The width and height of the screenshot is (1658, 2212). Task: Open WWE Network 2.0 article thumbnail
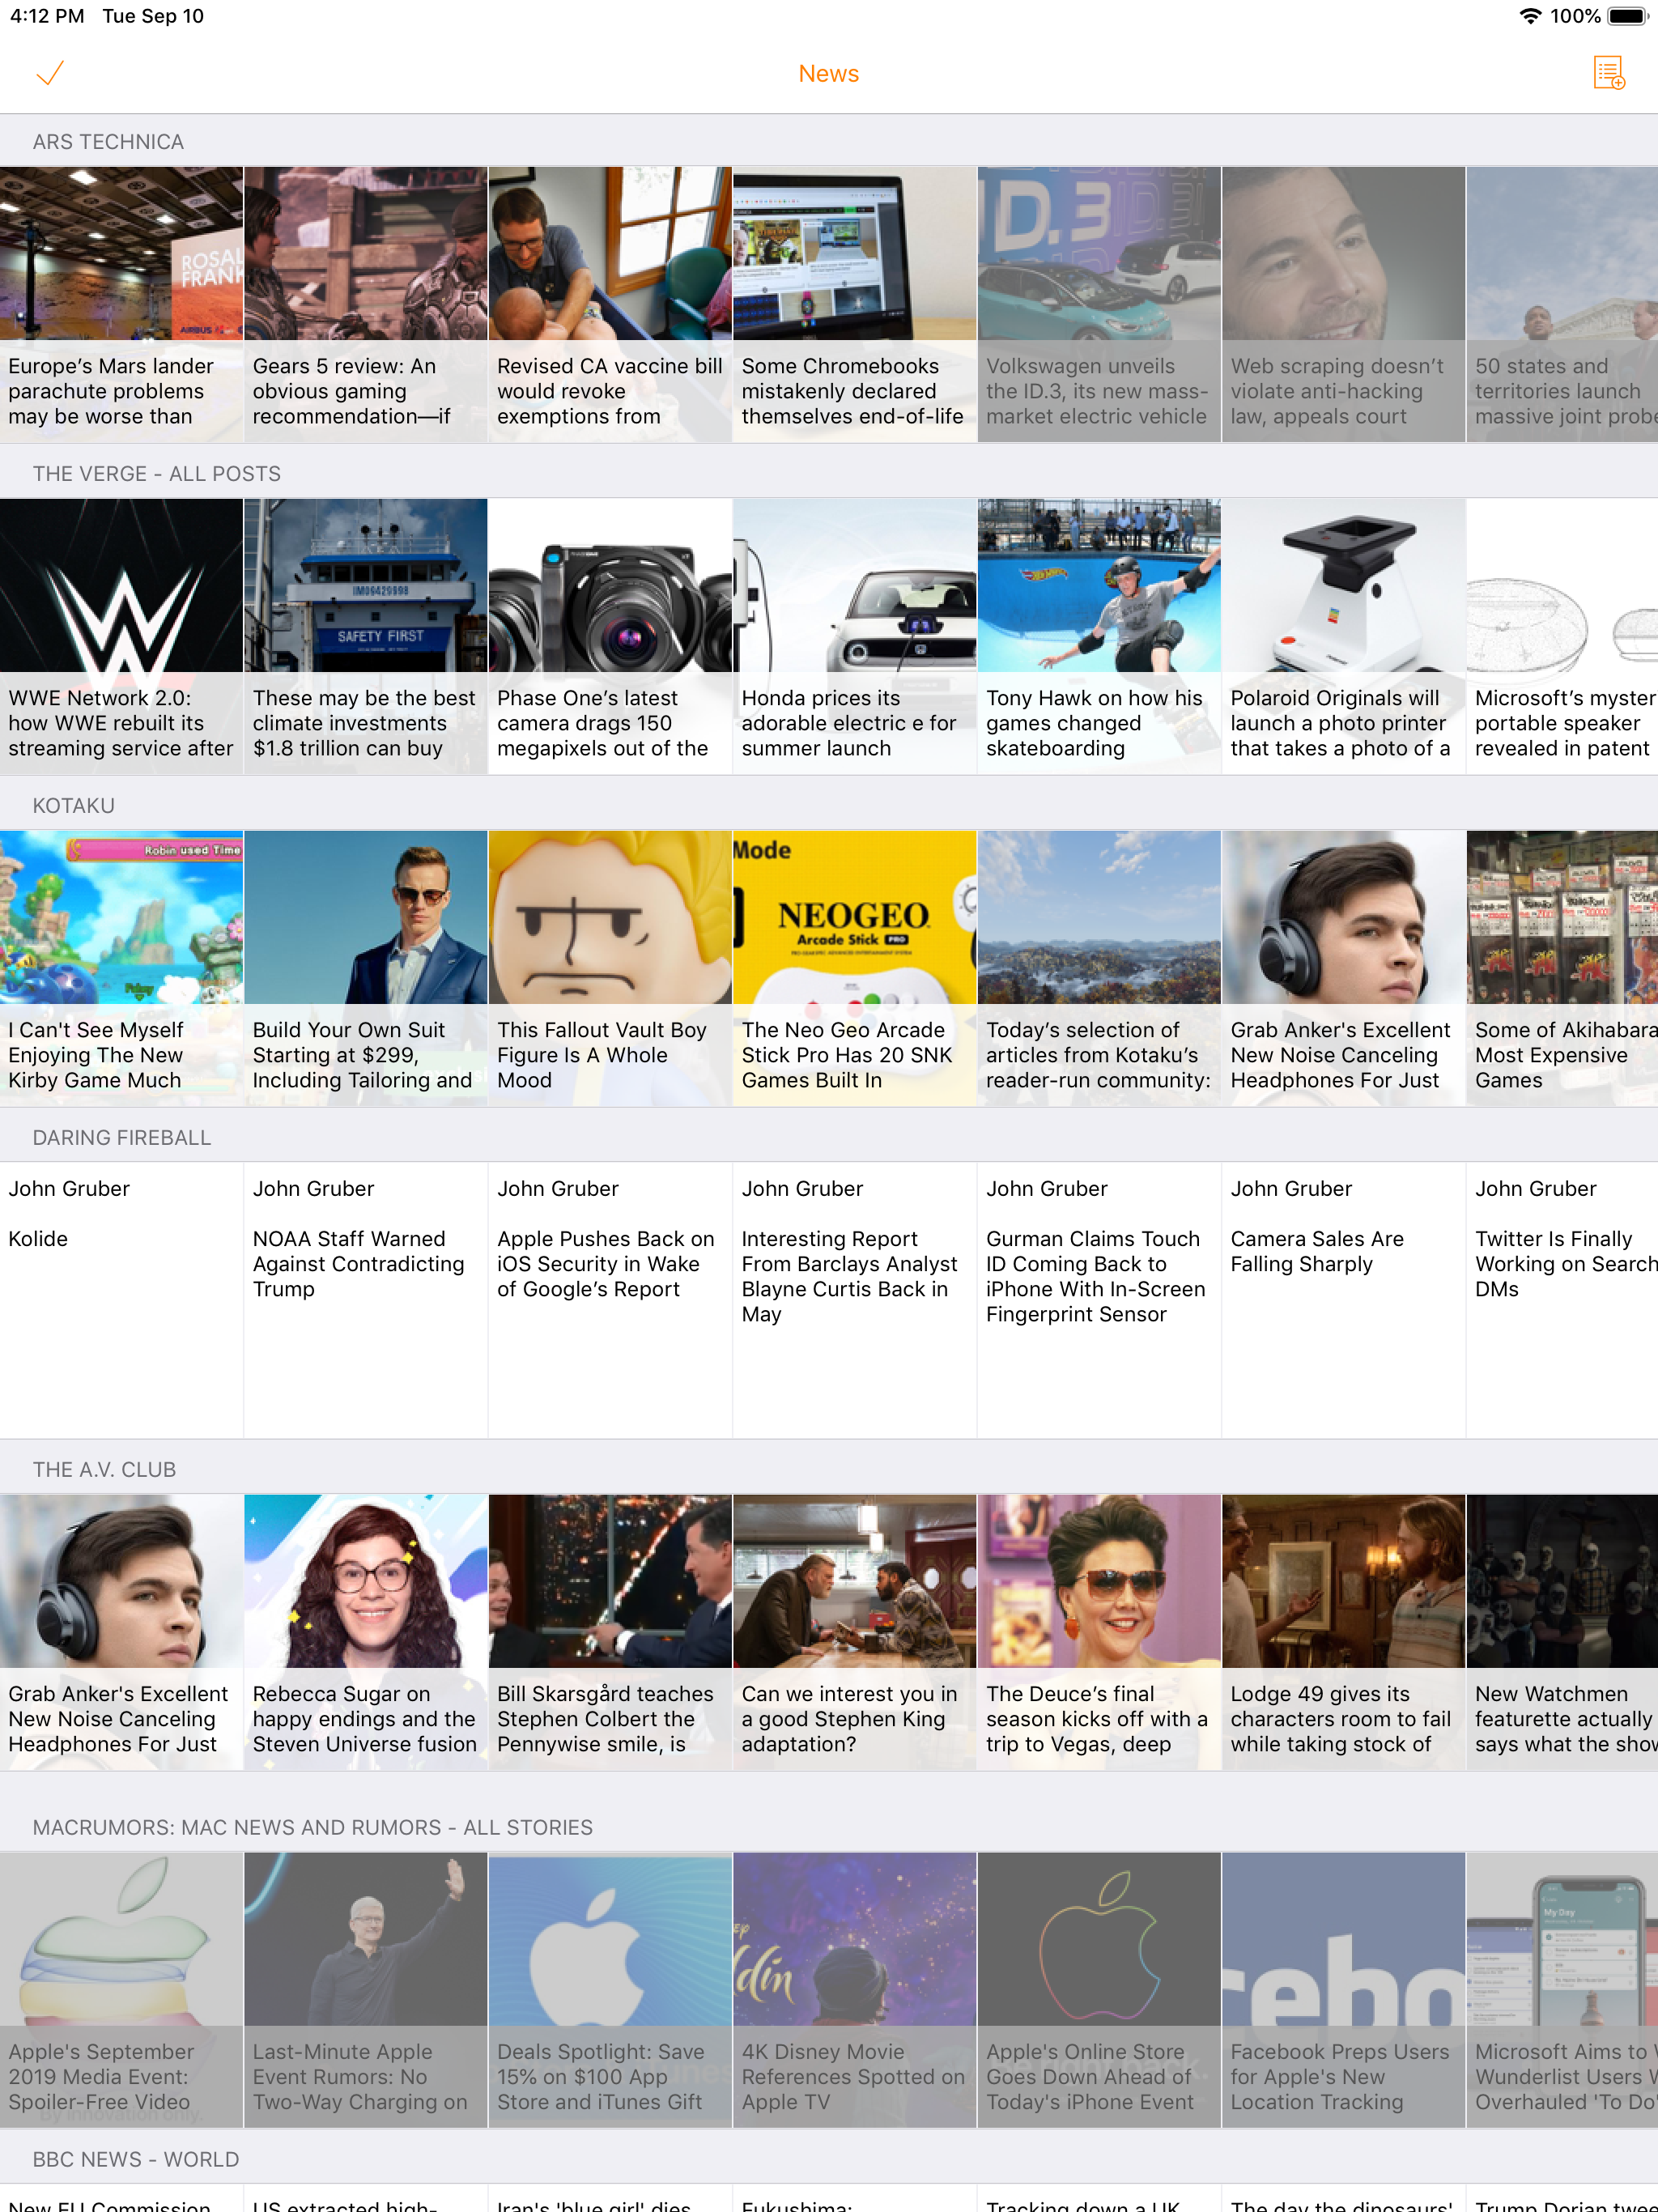[x=121, y=586]
